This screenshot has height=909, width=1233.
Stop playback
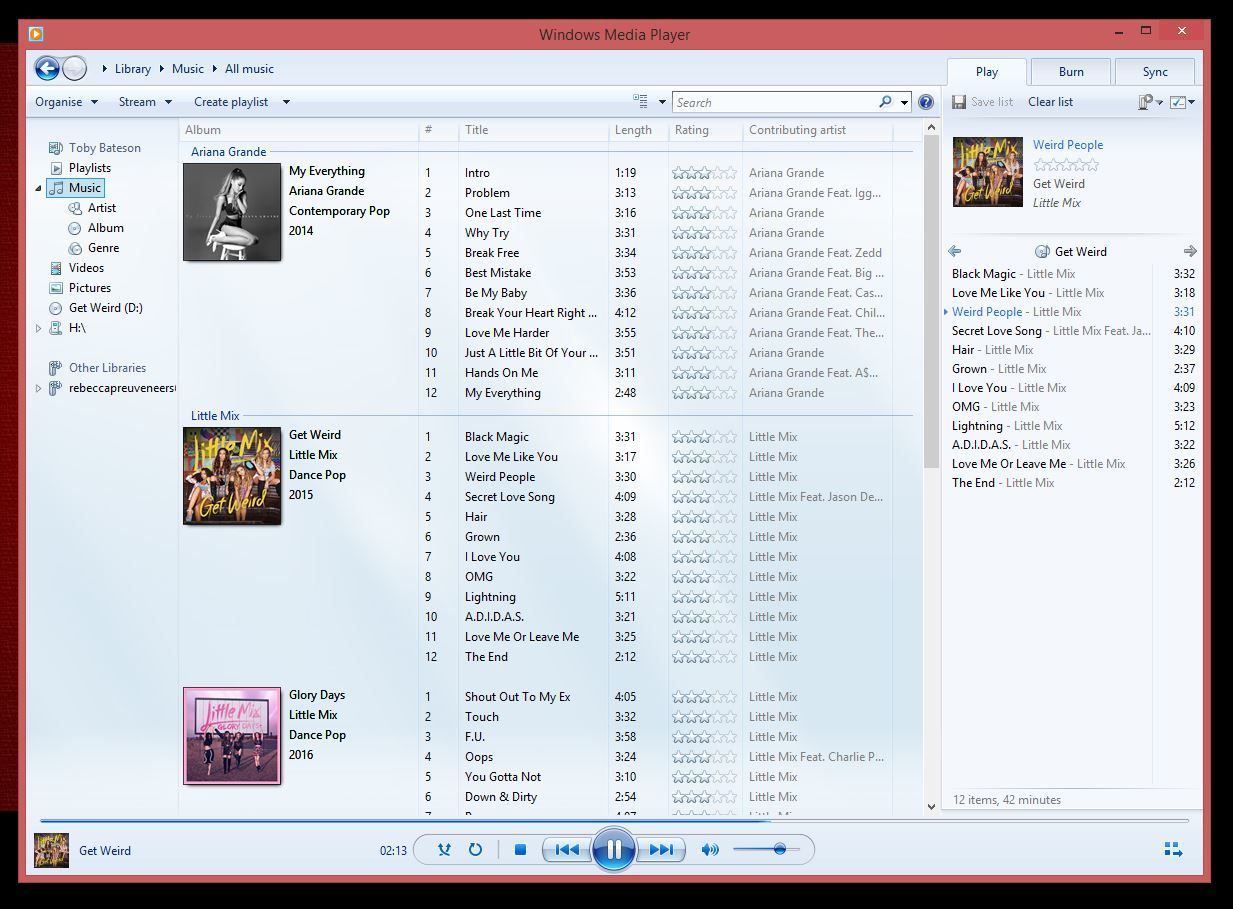click(x=520, y=849)
